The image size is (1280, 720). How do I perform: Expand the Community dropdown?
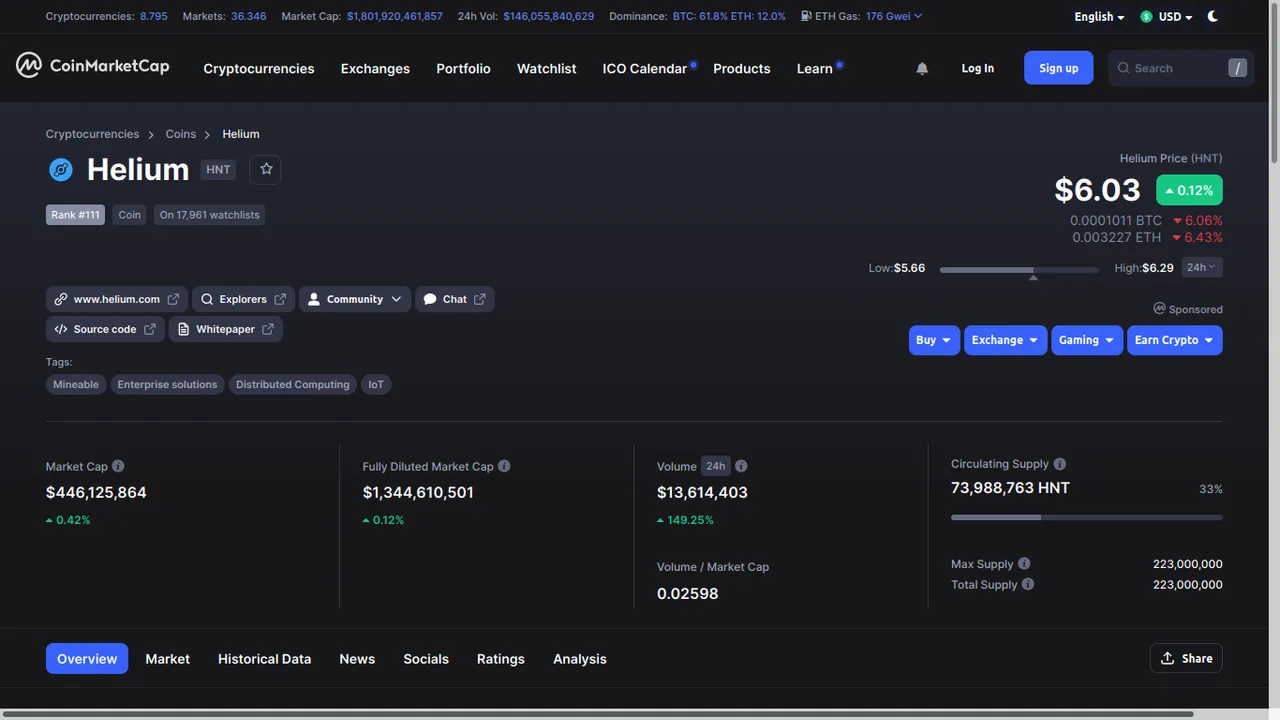[x=354, y=299]
